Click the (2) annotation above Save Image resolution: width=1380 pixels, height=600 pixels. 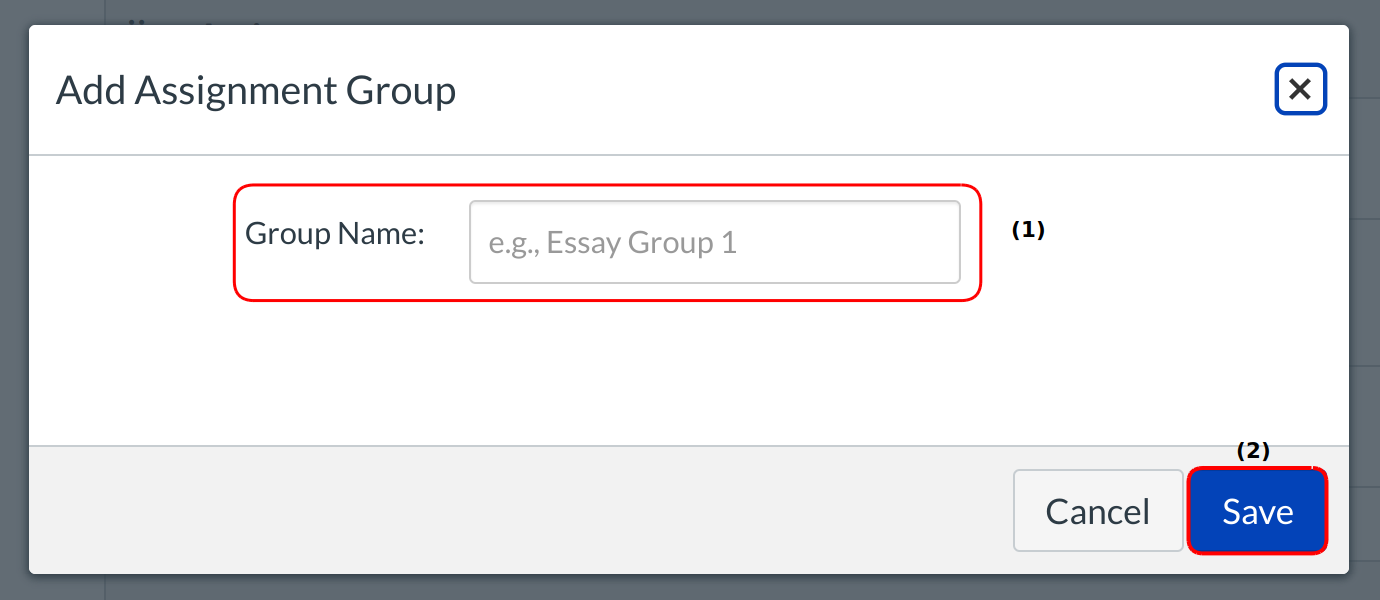click(x=1252, y=450)
